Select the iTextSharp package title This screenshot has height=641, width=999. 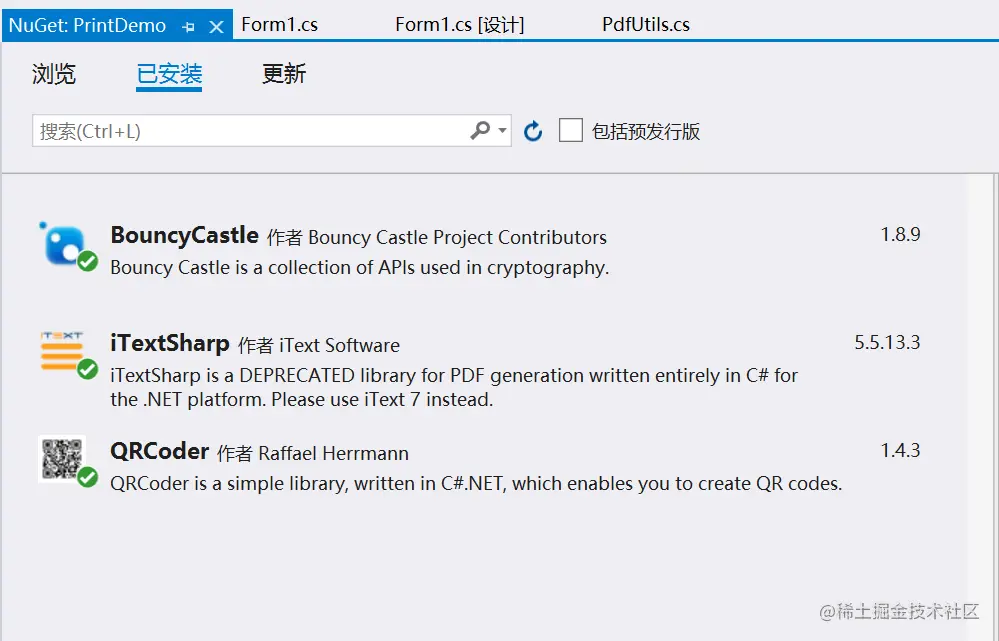170,343
